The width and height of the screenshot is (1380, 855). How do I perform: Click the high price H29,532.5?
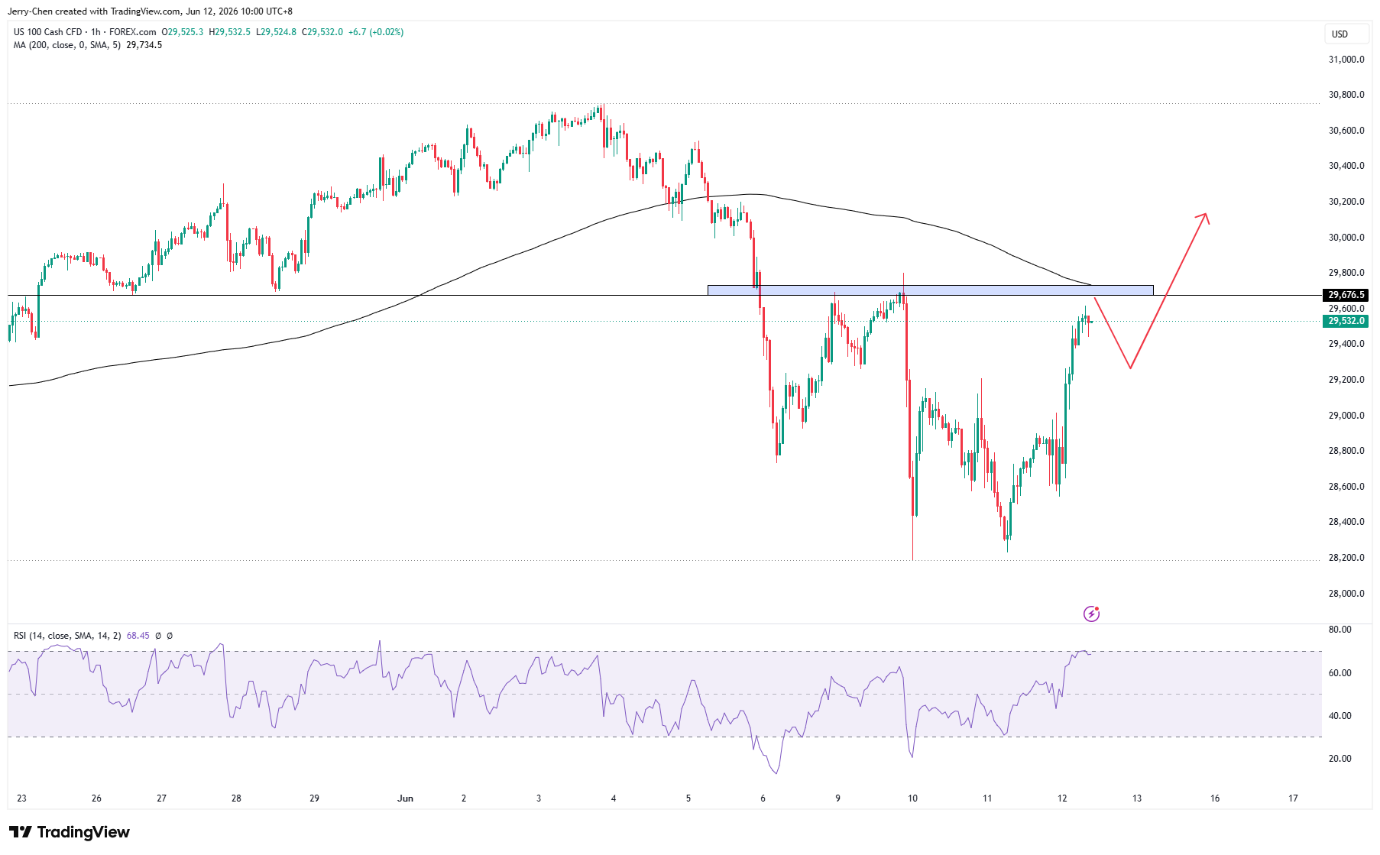pos(230,32)
